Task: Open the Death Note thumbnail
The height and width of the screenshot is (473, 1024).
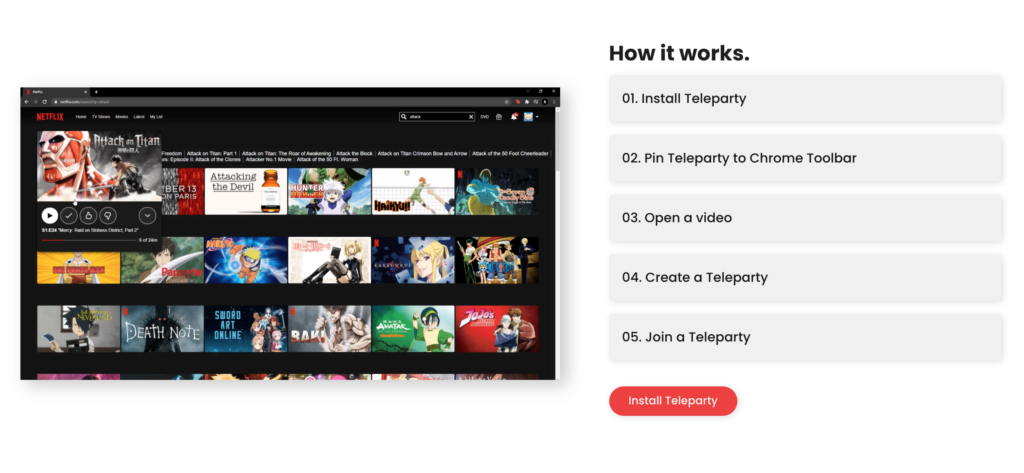Action: coord(162,329)
